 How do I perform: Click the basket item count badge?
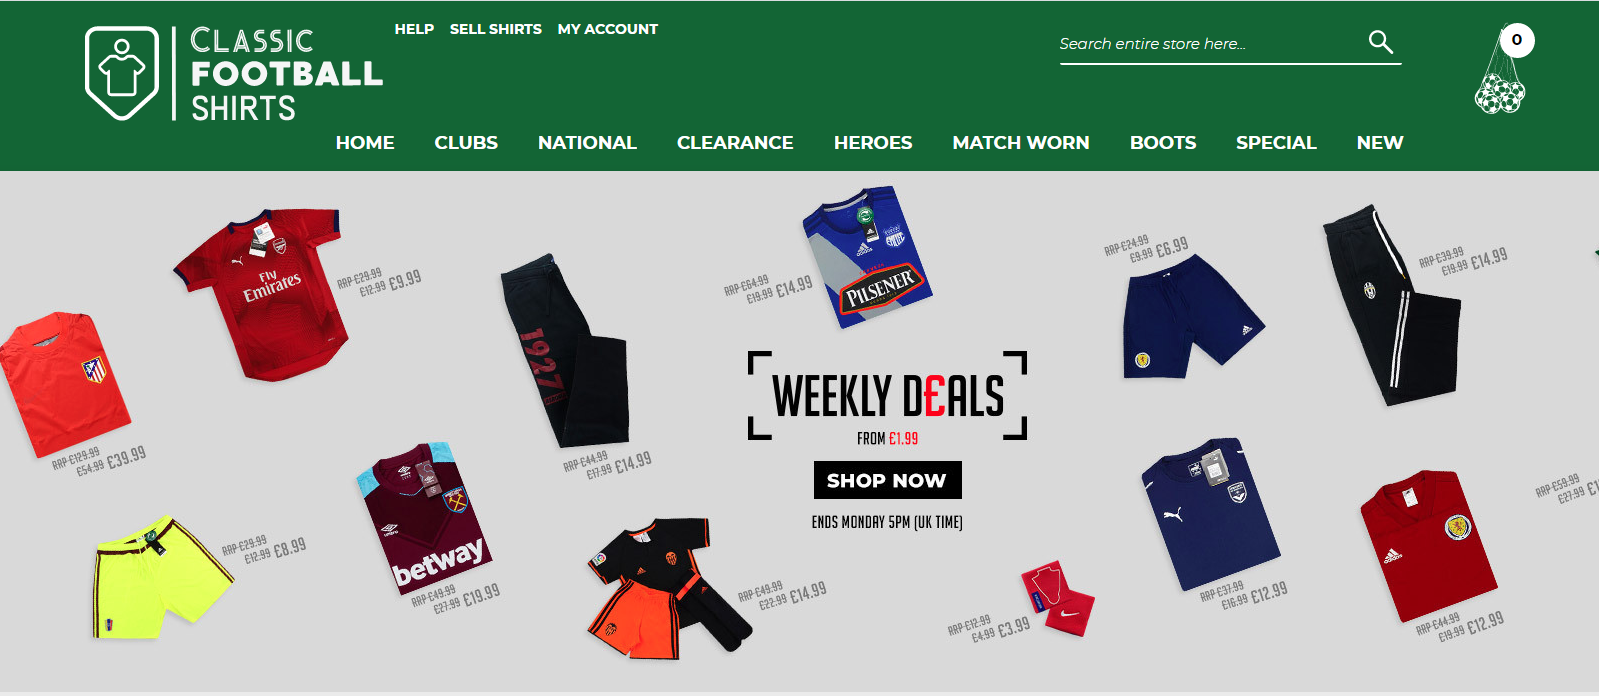point(1517,40)
